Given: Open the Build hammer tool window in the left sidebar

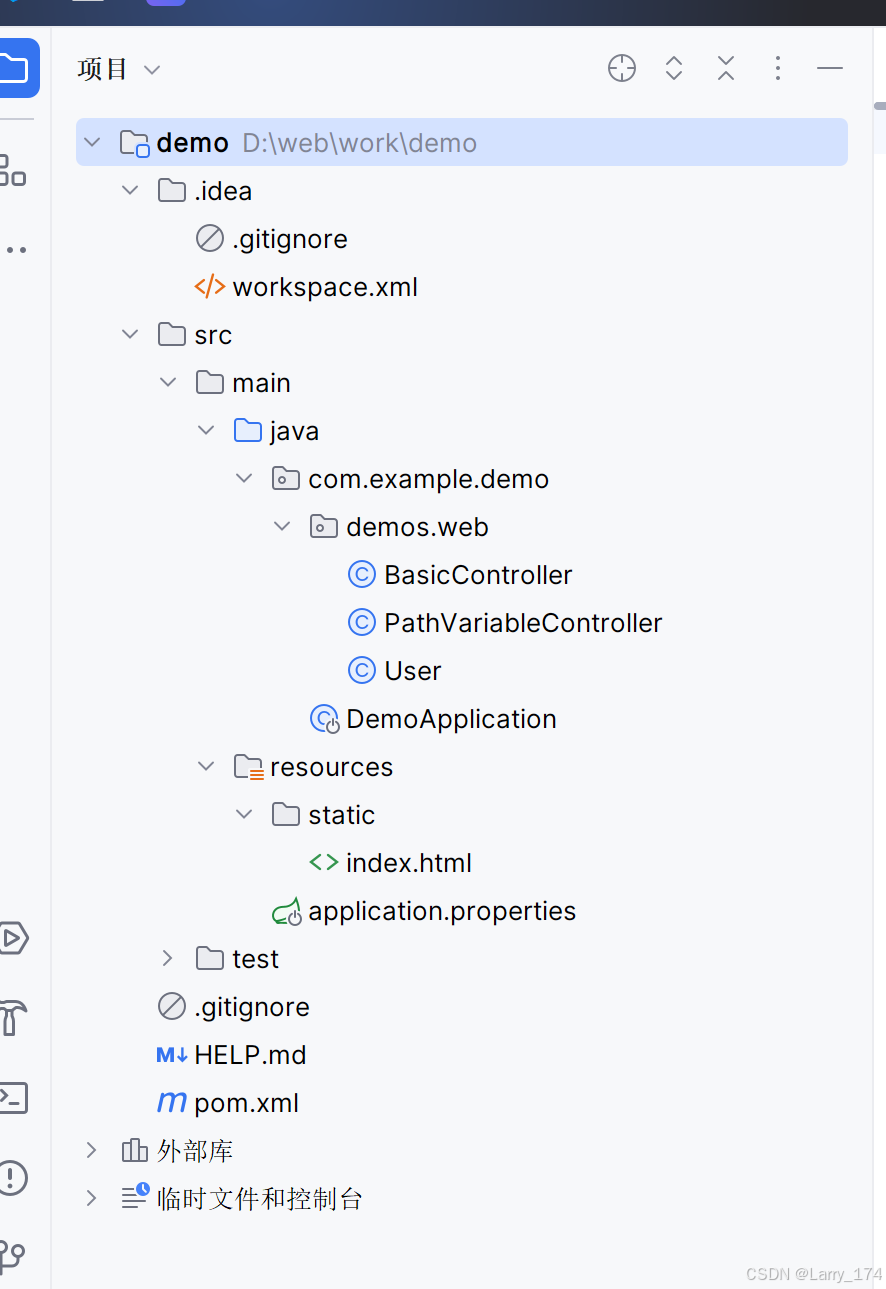Looking at the screenshot, I should (12, 1018).
